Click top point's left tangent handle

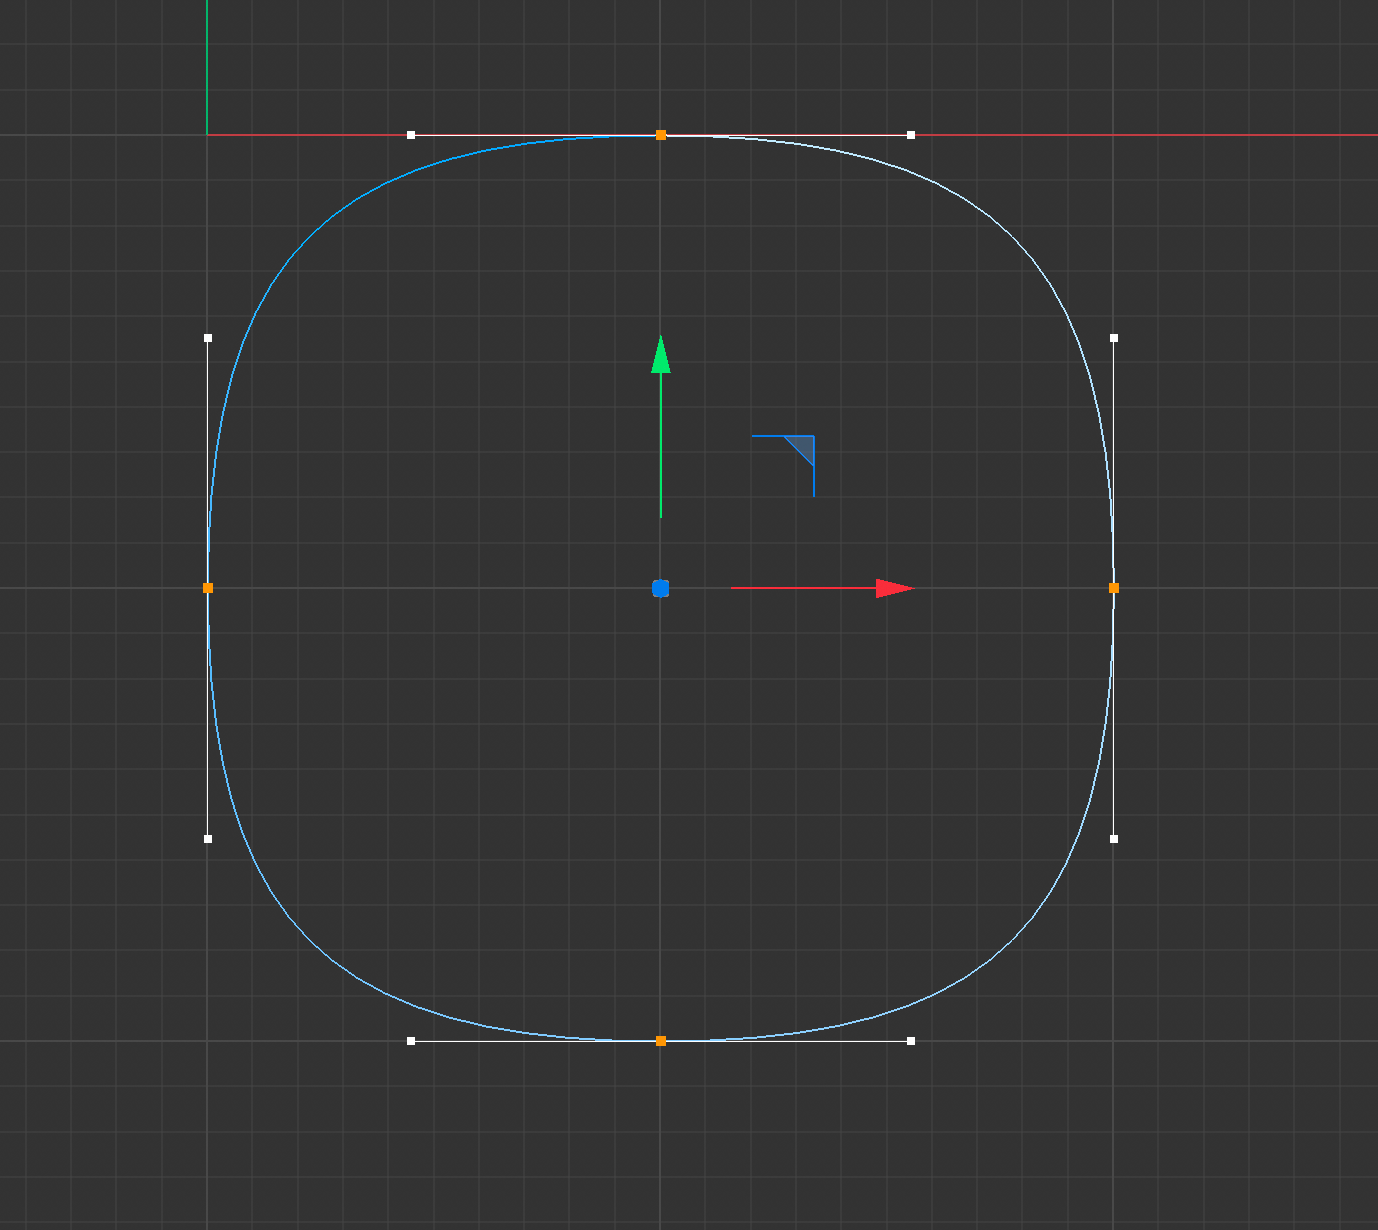click(411, 135)
